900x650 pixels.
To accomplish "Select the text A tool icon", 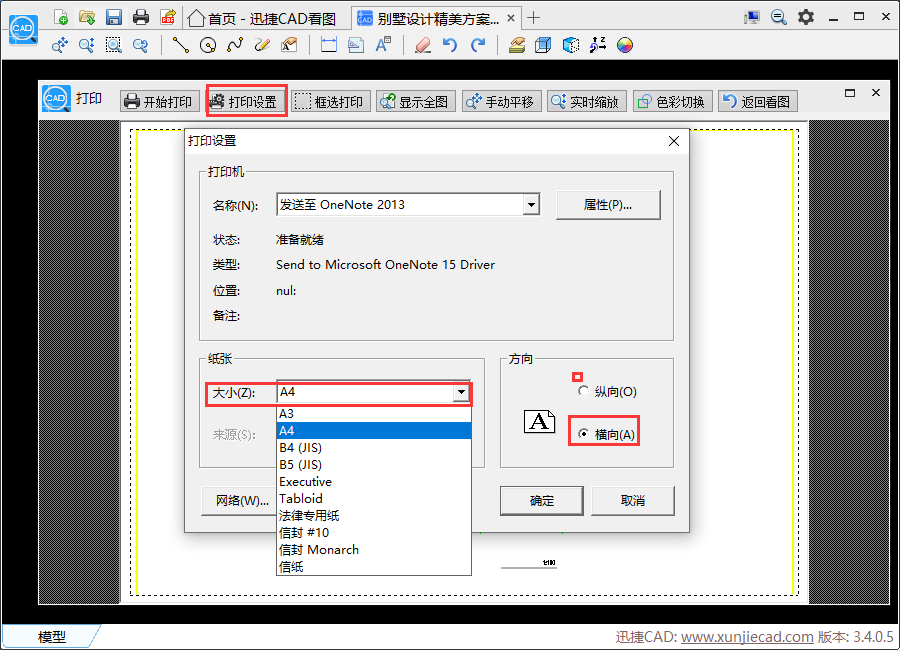I will 383,45.
